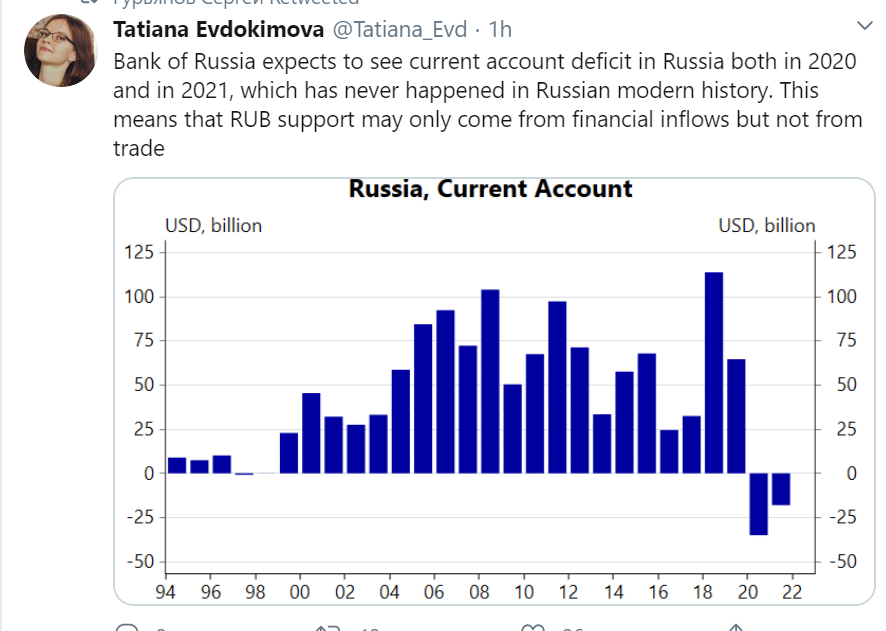The height and width of the screenshot is (631, 886).
Task: Click the left USD, billion axis label
Action: click(x=213, y=226)
